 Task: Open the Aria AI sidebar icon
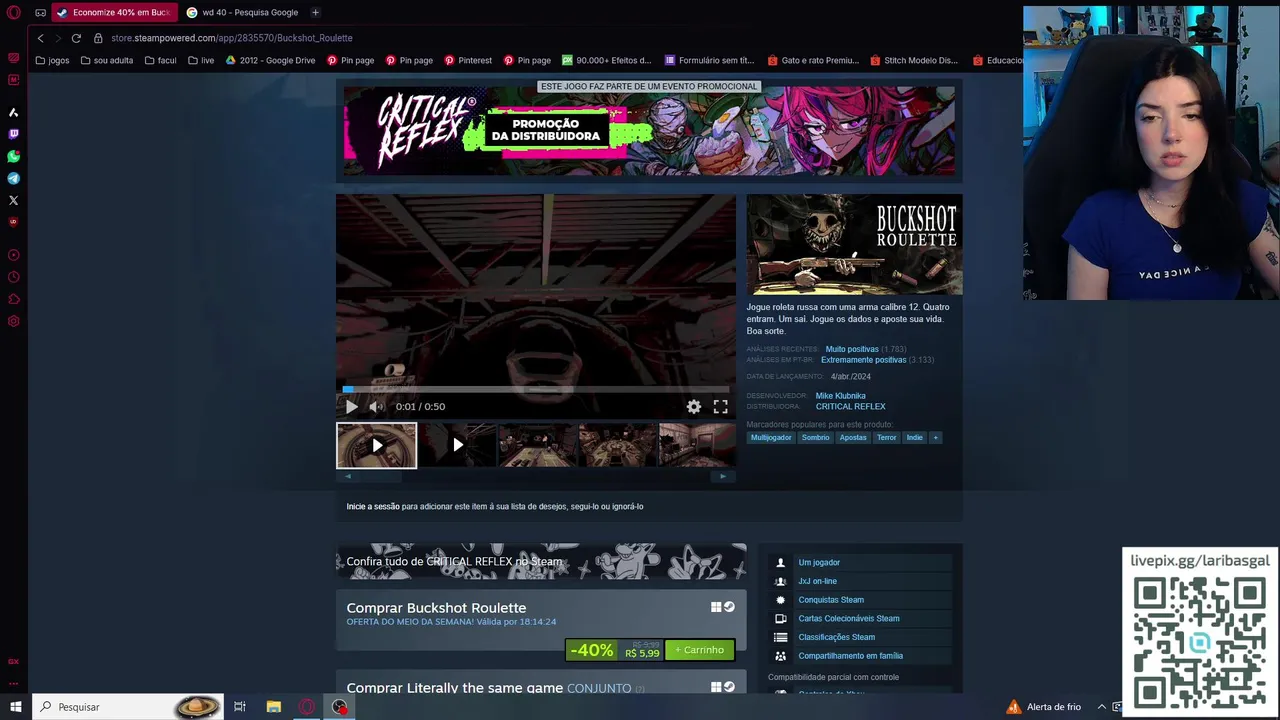pos(13,112)
